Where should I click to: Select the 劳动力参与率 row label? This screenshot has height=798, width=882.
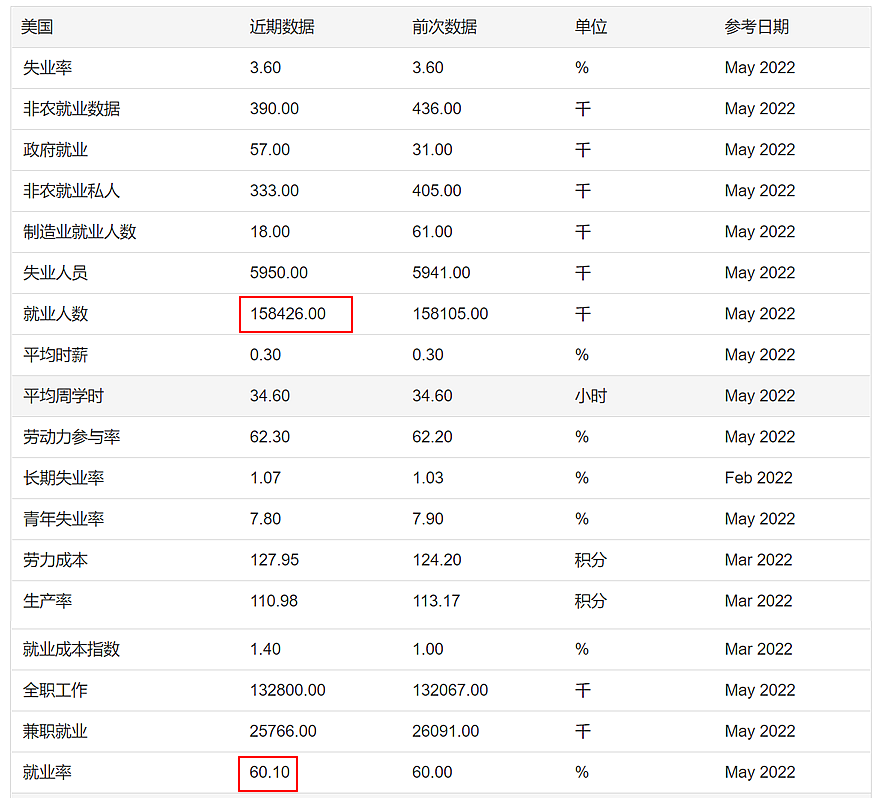pyautogui.click(x=71, y=438)
